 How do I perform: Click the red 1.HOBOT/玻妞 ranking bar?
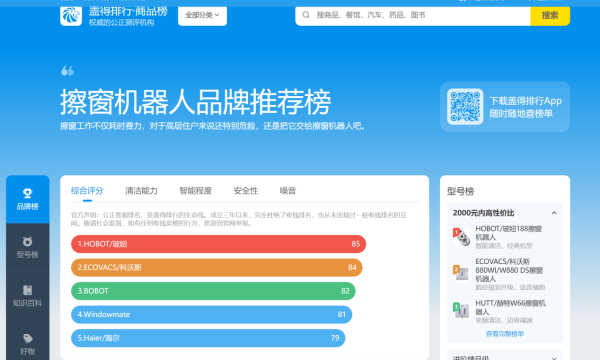[x=218, y=244]
